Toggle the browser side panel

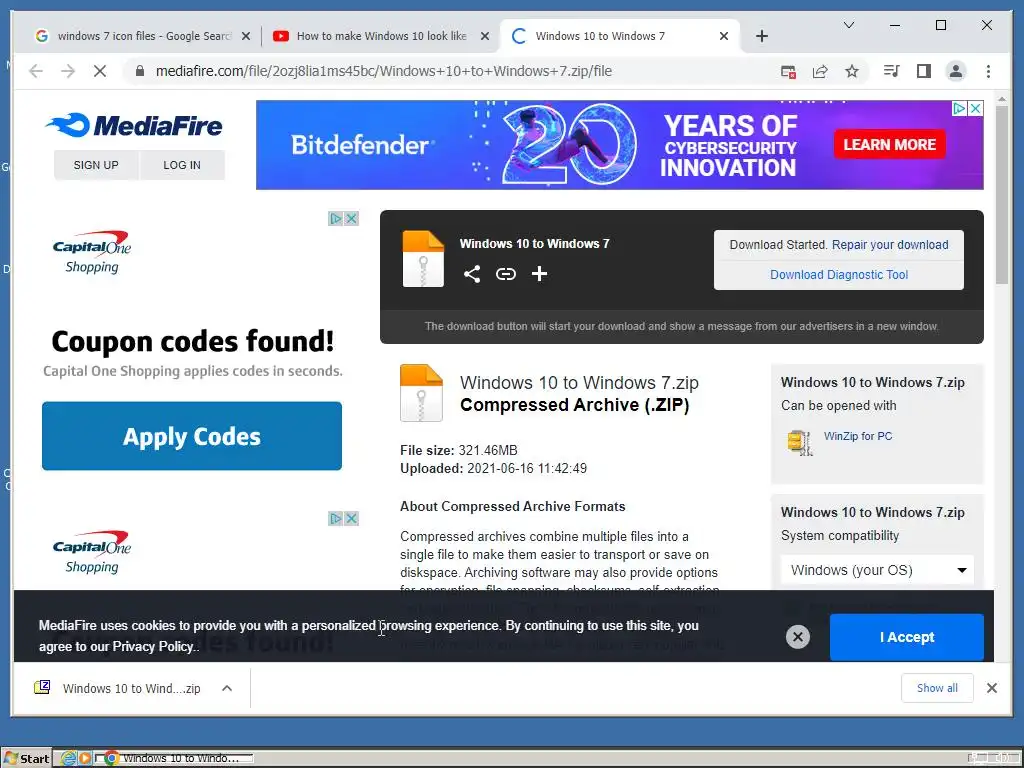click(x=923, y=71)
